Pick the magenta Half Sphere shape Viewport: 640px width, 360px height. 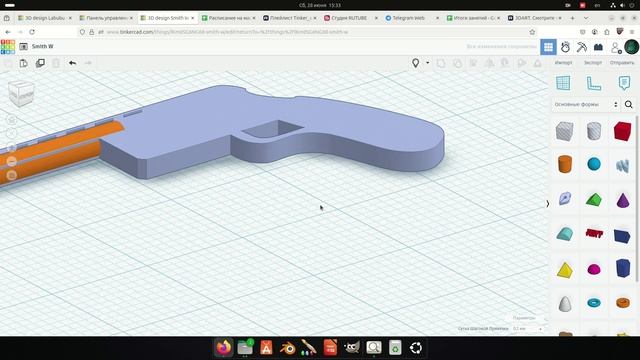594,269
